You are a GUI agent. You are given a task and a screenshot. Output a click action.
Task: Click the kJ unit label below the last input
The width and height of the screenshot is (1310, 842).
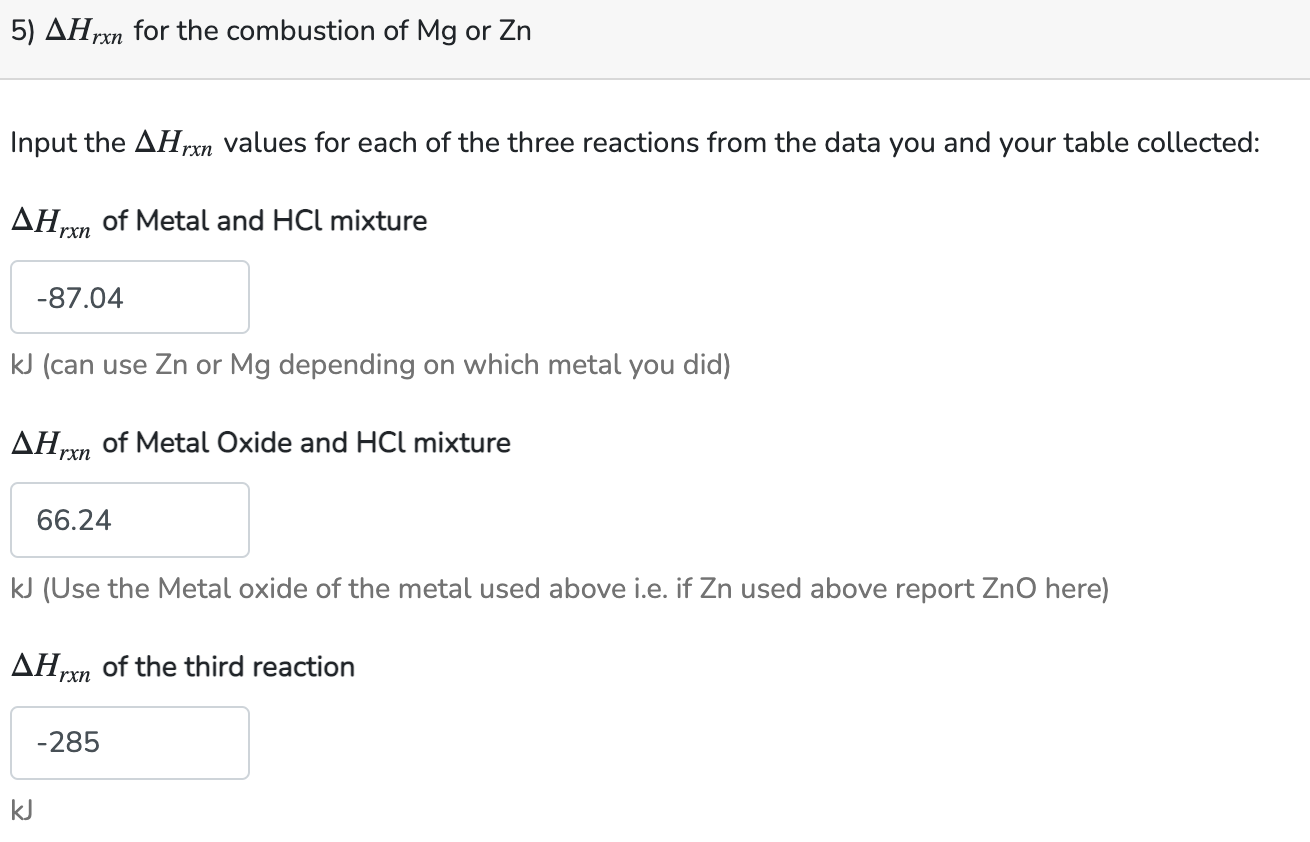[x=19, y=809]
